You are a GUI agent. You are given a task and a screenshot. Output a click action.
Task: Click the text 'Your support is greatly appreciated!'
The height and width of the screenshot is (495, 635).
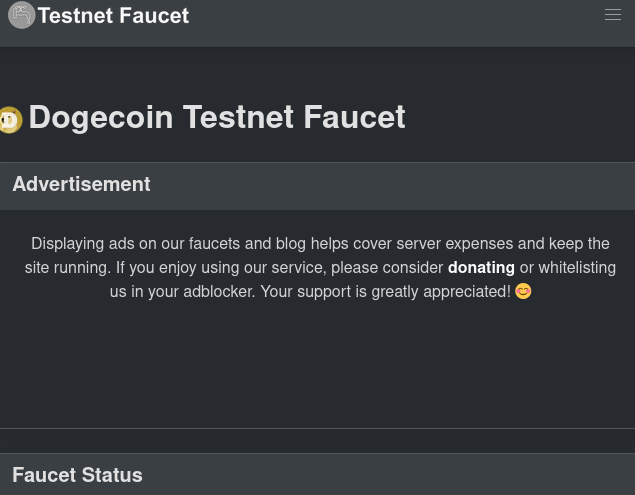point(386,291)
